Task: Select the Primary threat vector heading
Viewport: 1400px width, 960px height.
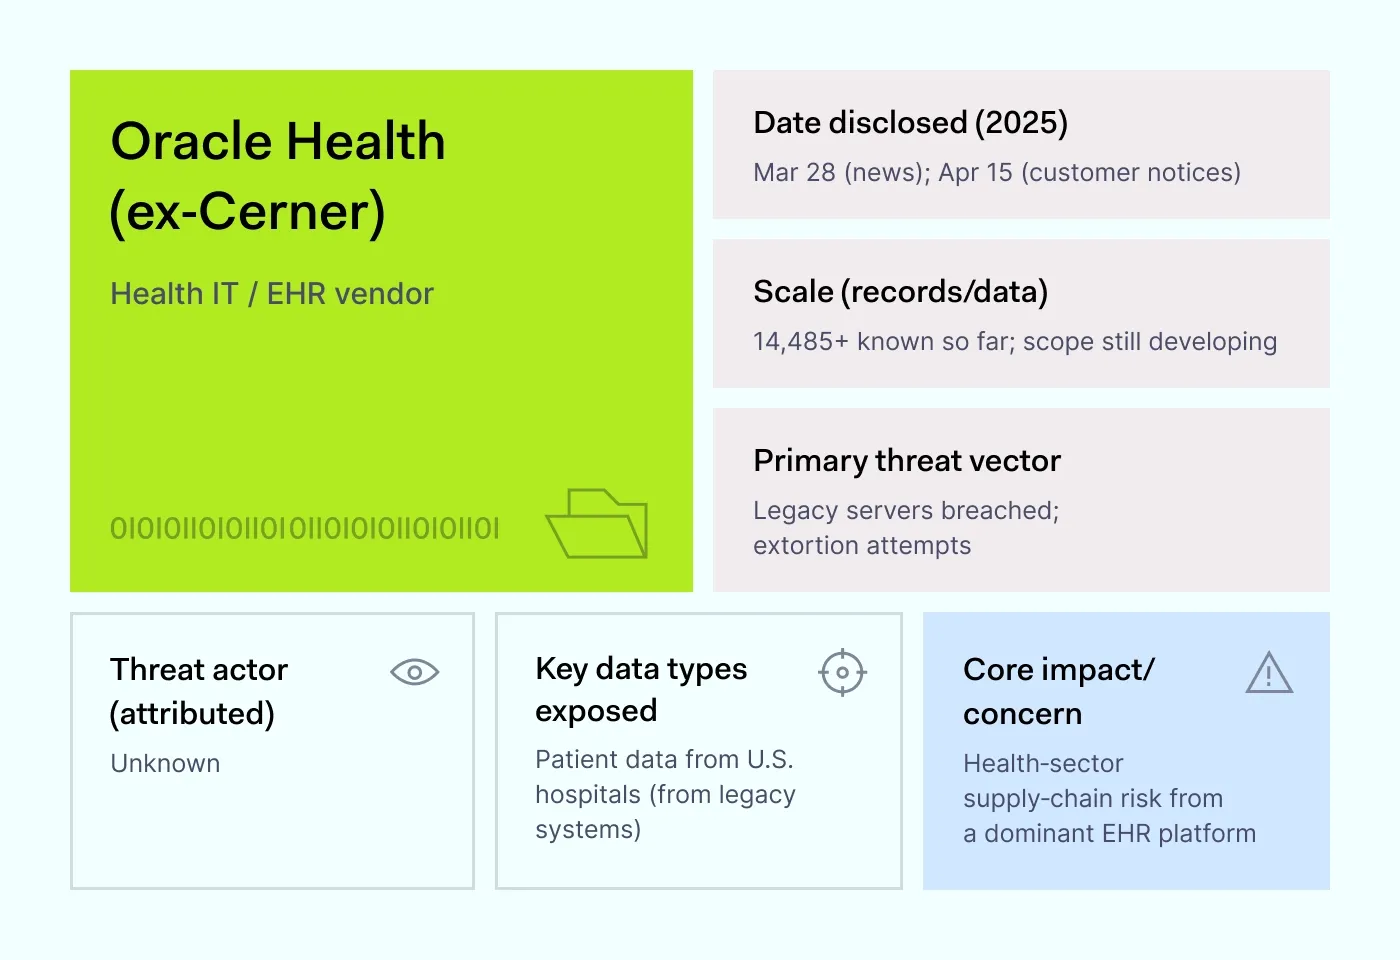Action: point(906,461)
